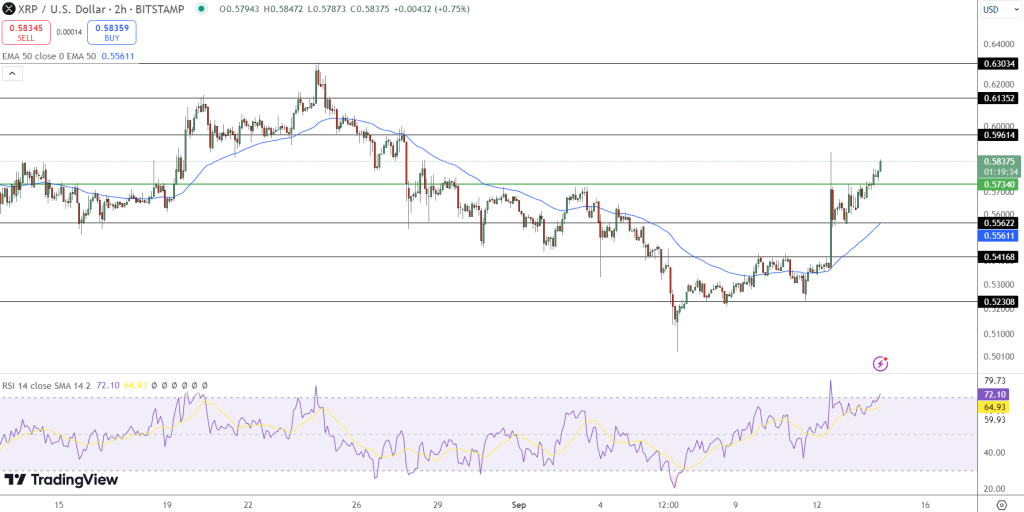This screenshot has height=512, width=1024.
Task: Select the 0.52308 support level label
Action: coord(999,302)
